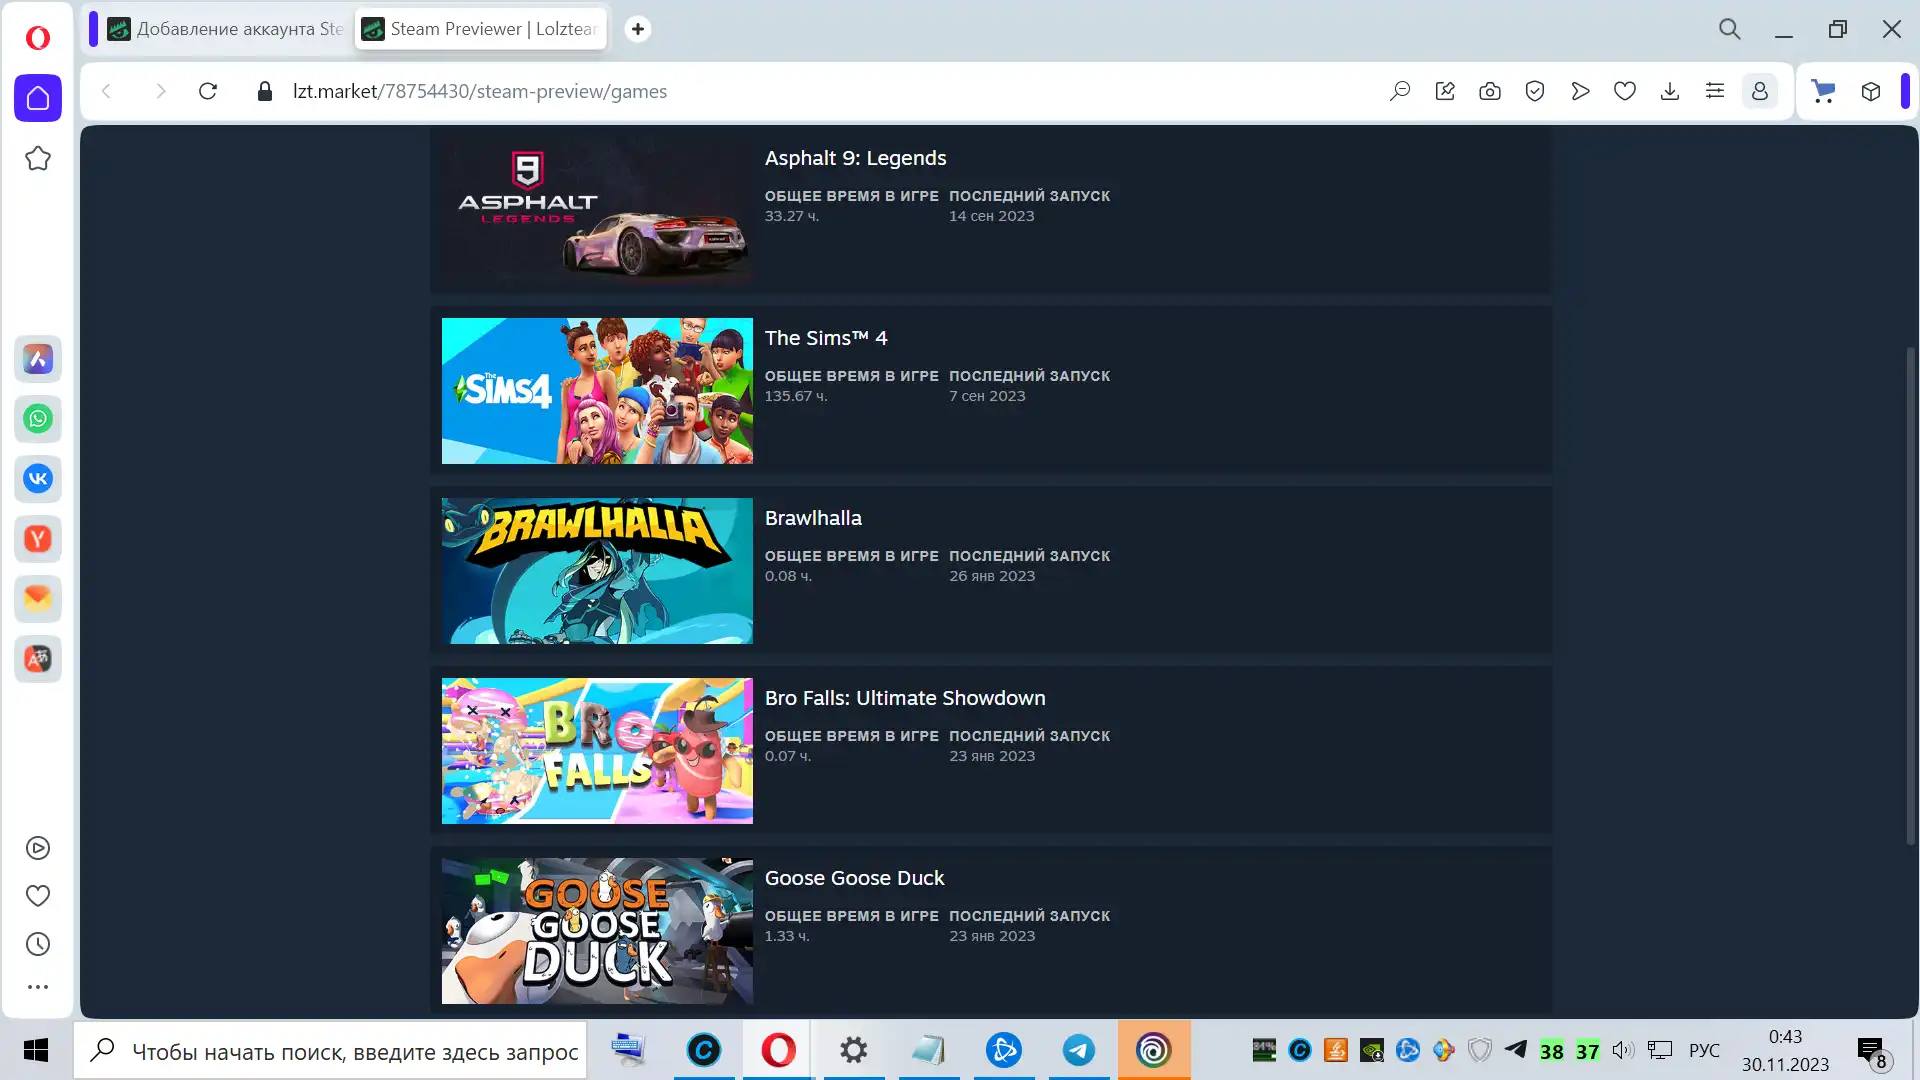The width and height of the screenshot is (1920, 1080).
Task: Open the Ubisoft Connect taskbar icon
Action: [x=1153, y=1050]
